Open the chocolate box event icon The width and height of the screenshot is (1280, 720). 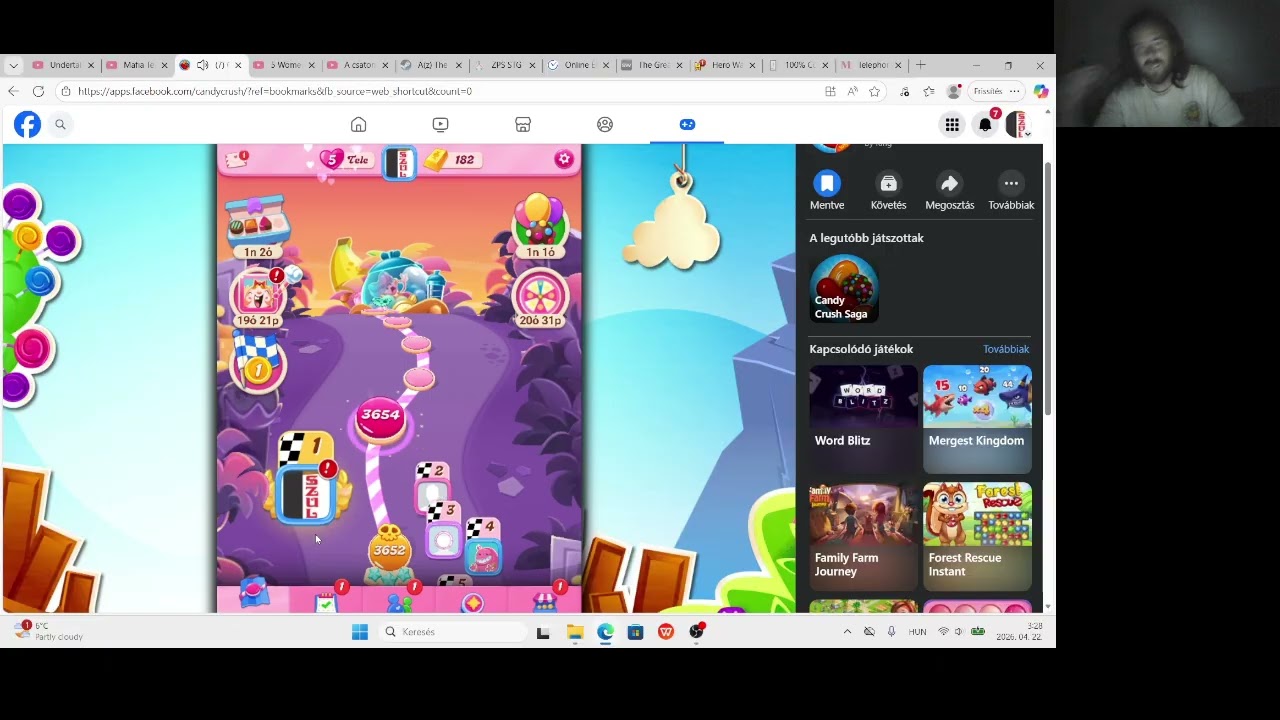pos(258,222)
